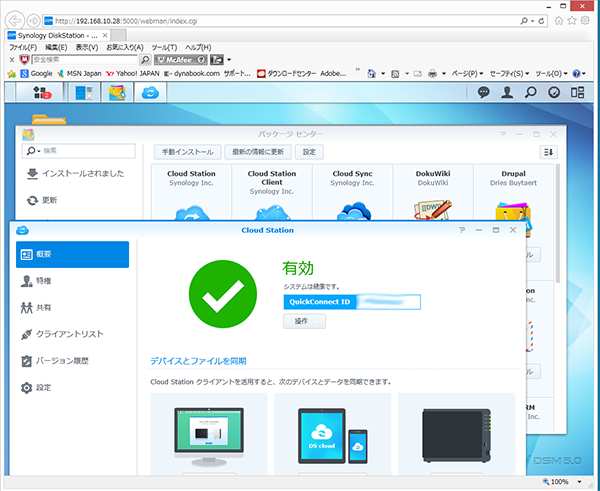Expand the McAfee toolbar options arrow

tap(229, 60)
